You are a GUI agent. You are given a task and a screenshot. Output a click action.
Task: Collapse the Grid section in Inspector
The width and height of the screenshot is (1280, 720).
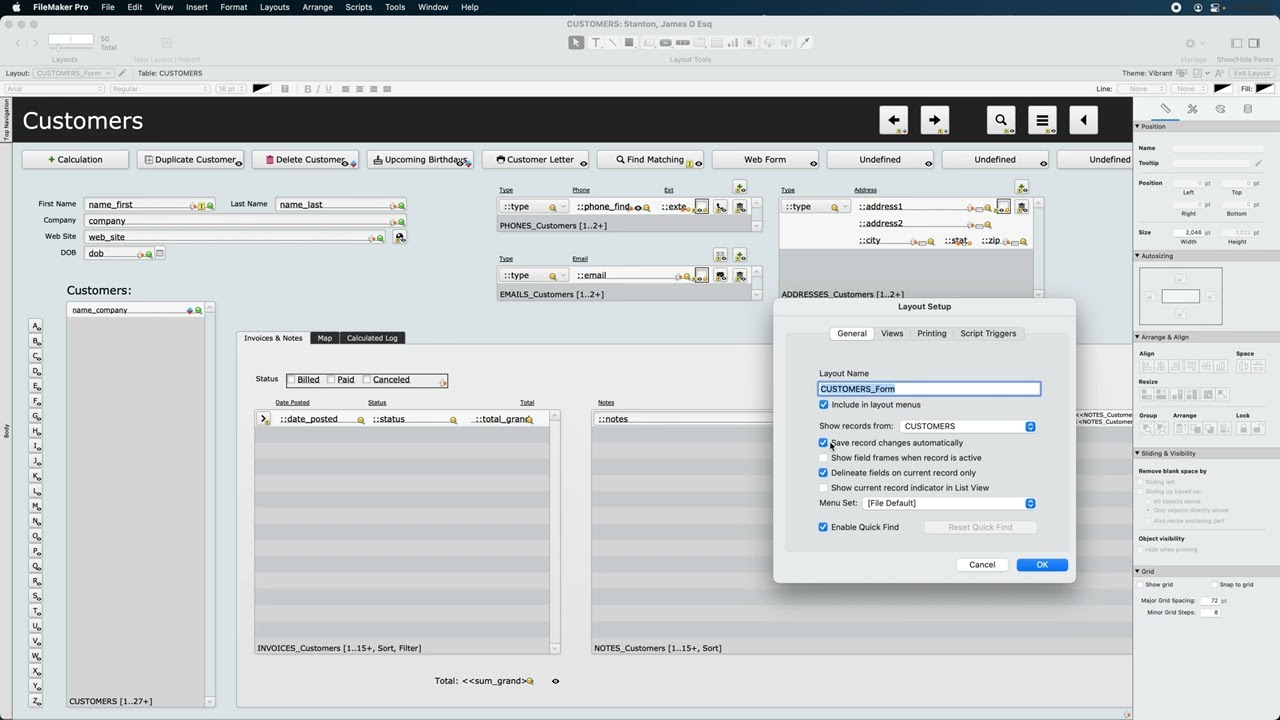pyautogui.click(x=1137, y=572)
